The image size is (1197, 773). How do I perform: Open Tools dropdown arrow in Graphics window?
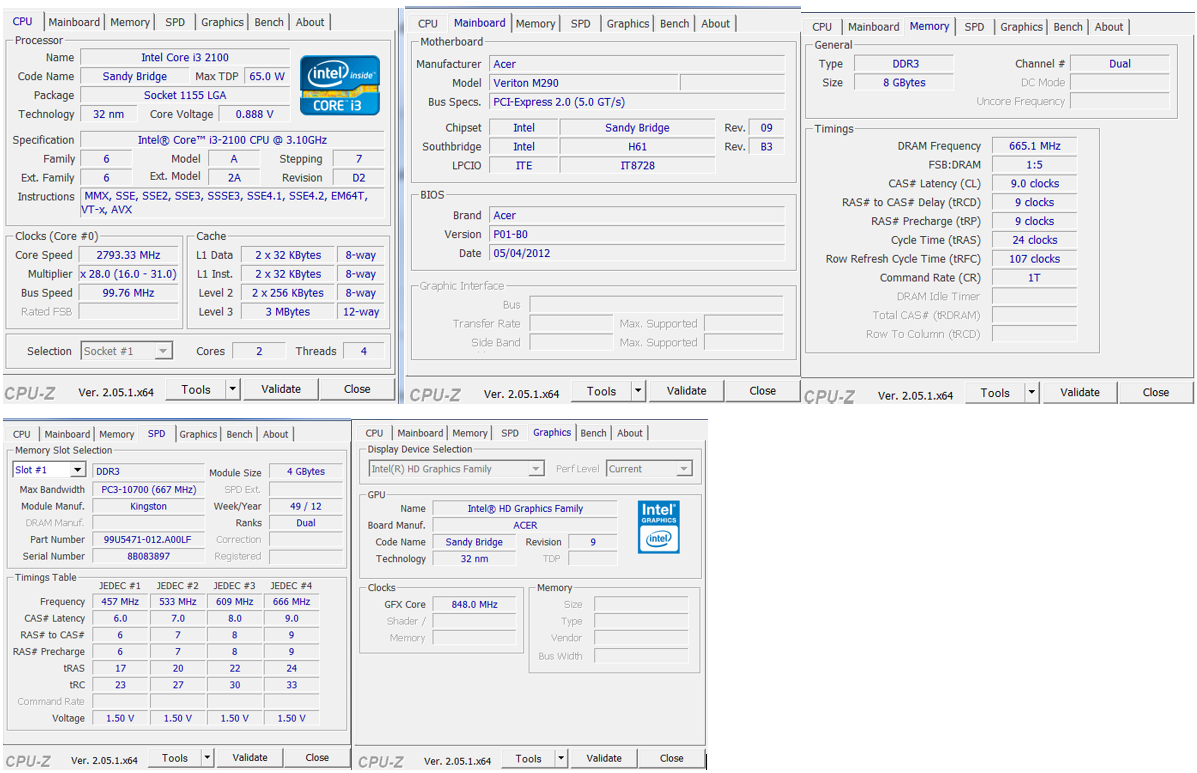(x=561, y=758)
